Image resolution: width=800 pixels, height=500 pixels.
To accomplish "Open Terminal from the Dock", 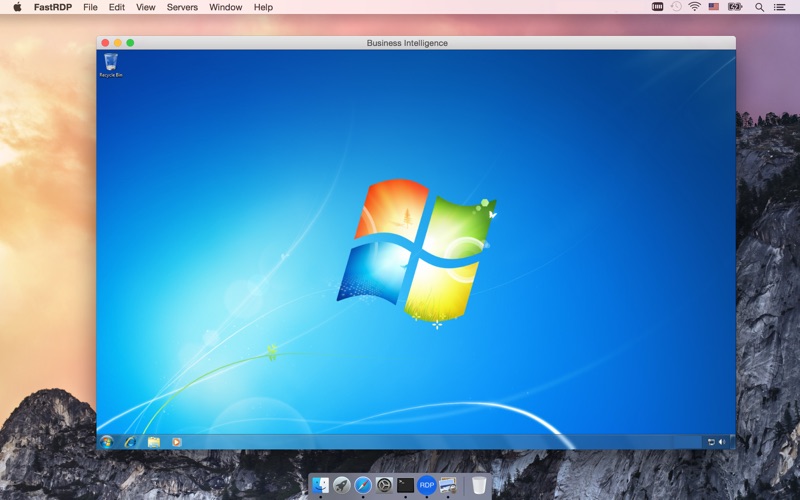I will 406,485.
